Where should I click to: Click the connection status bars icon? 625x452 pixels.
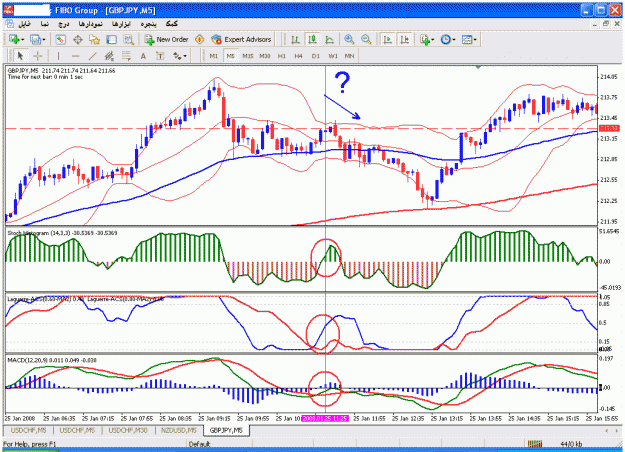point(535,444)
